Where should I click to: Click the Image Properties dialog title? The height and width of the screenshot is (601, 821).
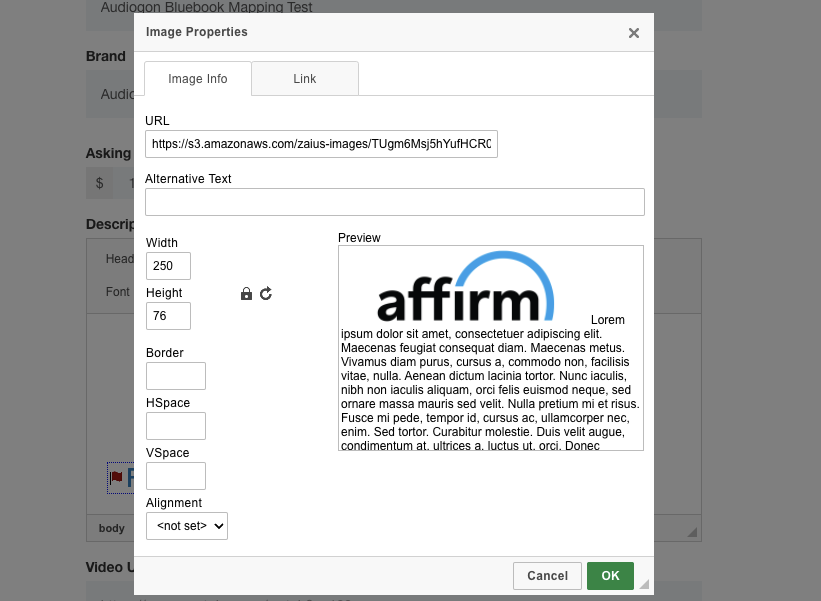197,32
